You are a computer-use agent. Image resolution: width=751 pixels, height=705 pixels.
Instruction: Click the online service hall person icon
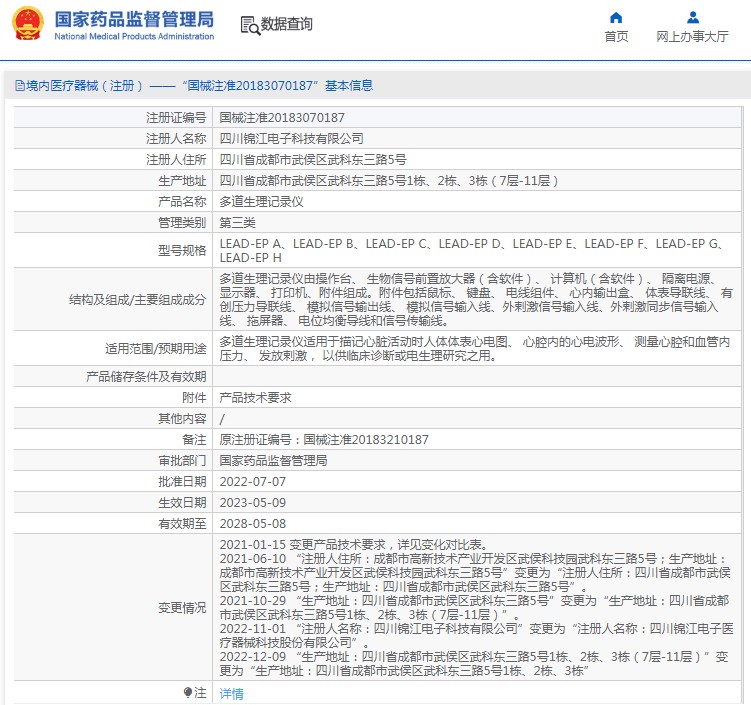[693, 18]
